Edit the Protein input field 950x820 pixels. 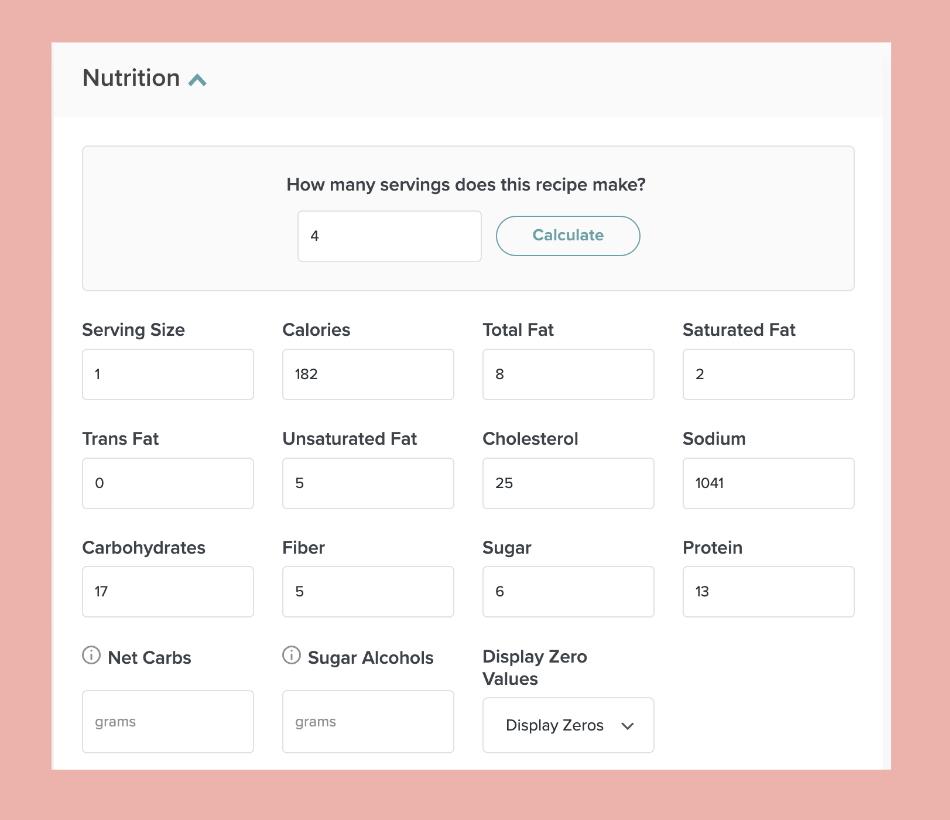click(x=768, y=591)
